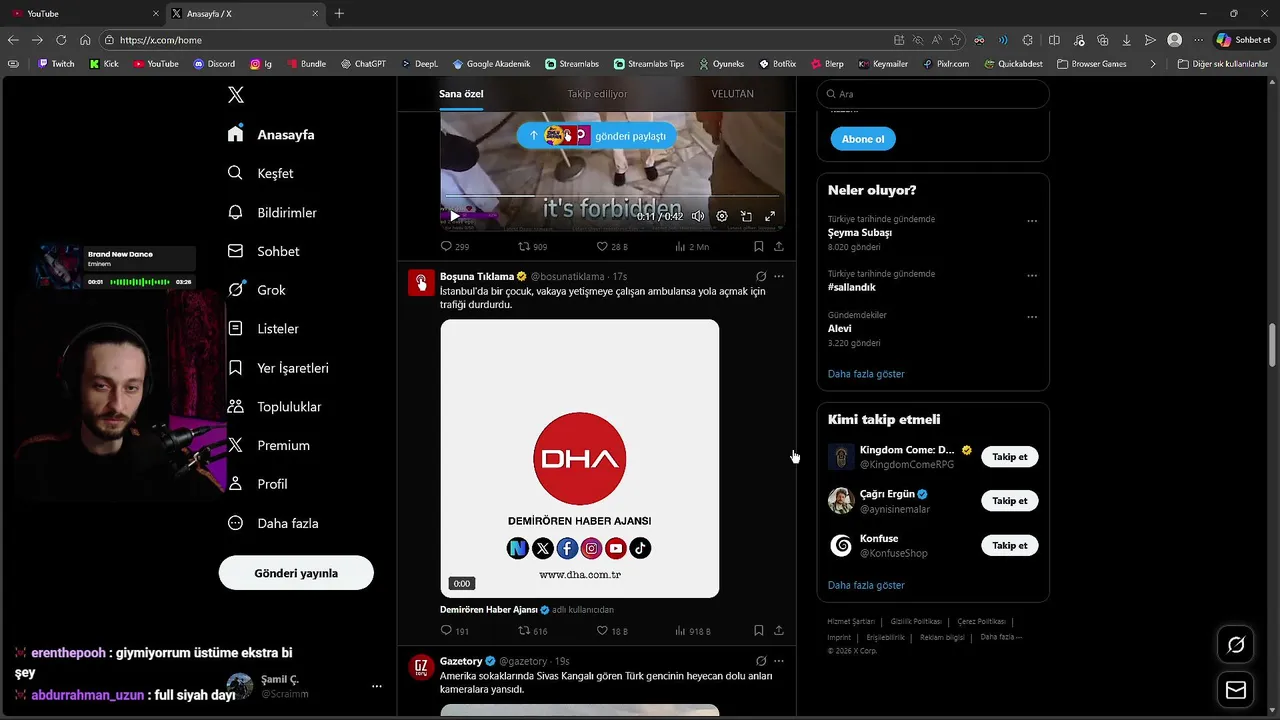Share the DHA ambulance post
This screenshot has height=720, width=1280.
point(779,631)
